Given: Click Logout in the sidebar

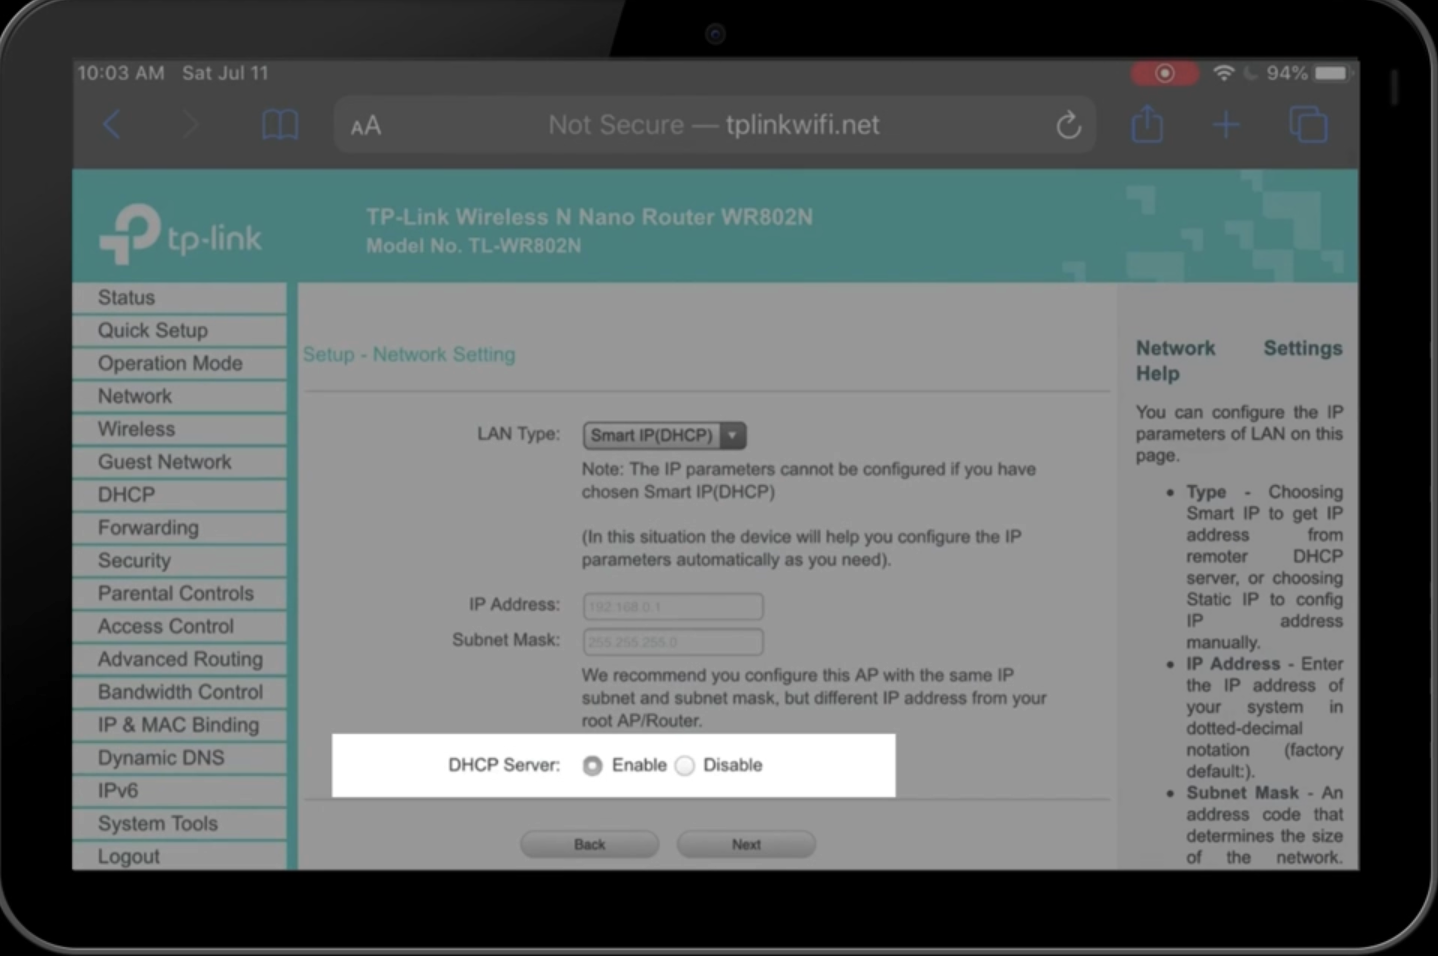Looking at the screenshot, I should tap(128, 856).
